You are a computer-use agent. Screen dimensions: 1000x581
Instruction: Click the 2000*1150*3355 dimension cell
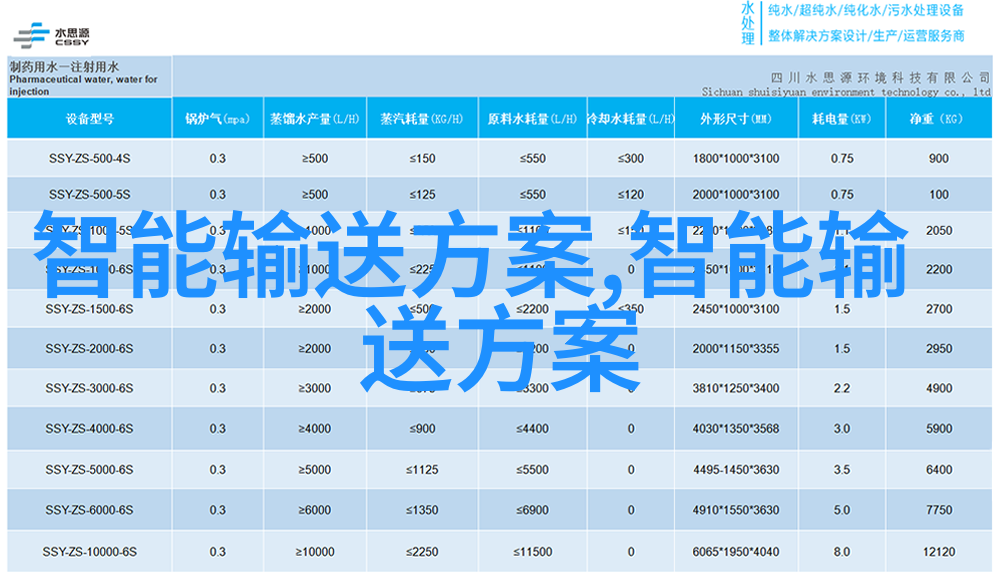(x=736, y=349)
